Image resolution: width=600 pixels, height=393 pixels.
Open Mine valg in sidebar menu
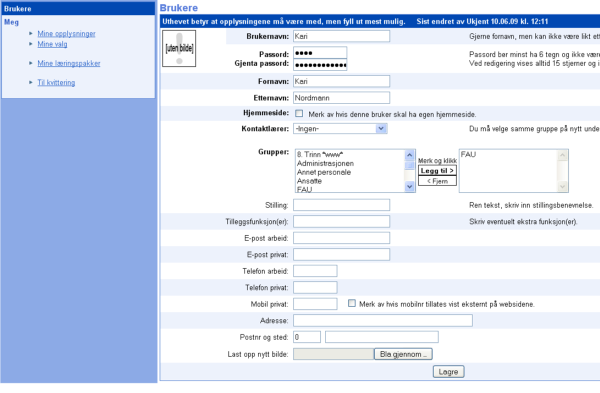pos(52,44)
